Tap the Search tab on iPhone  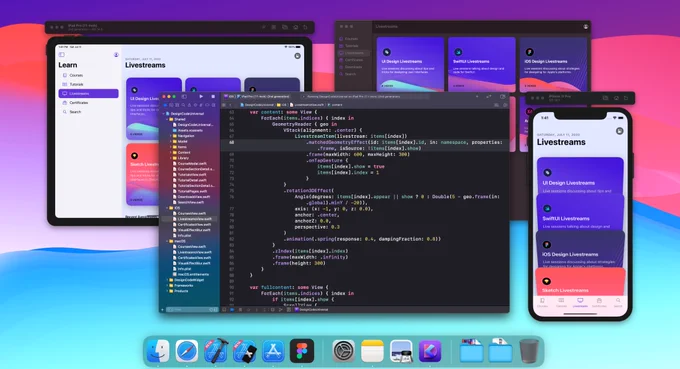(618, 303)
